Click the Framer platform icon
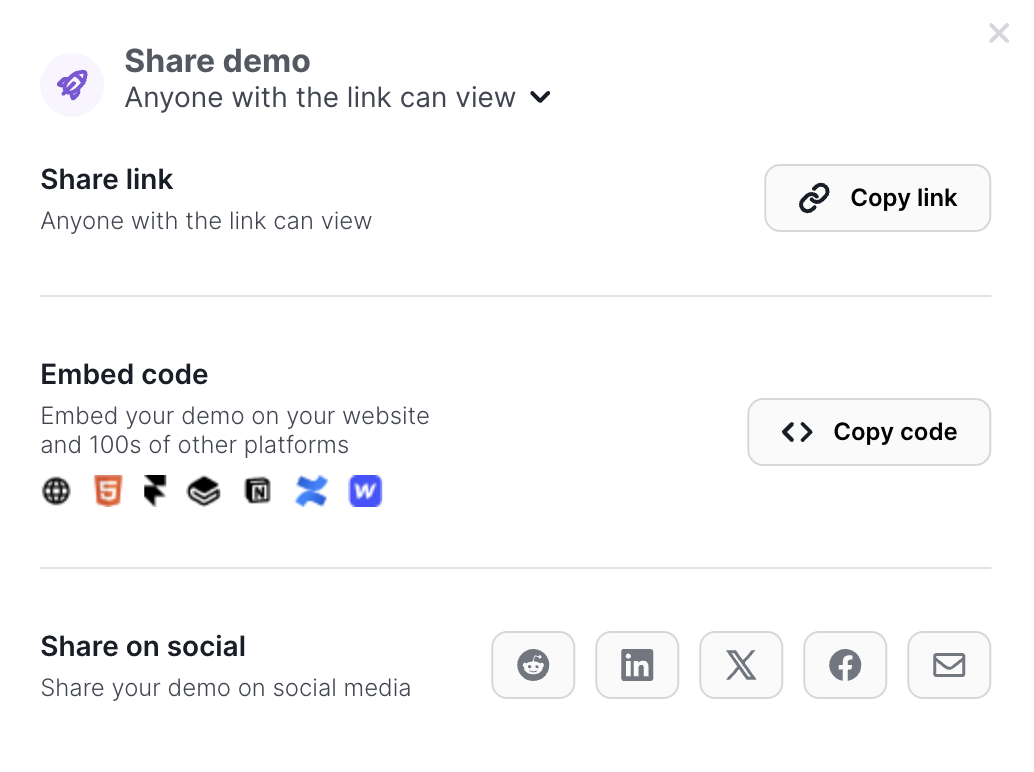The height and width of the screenshot is (772, 1034). [x=155, y=491]
